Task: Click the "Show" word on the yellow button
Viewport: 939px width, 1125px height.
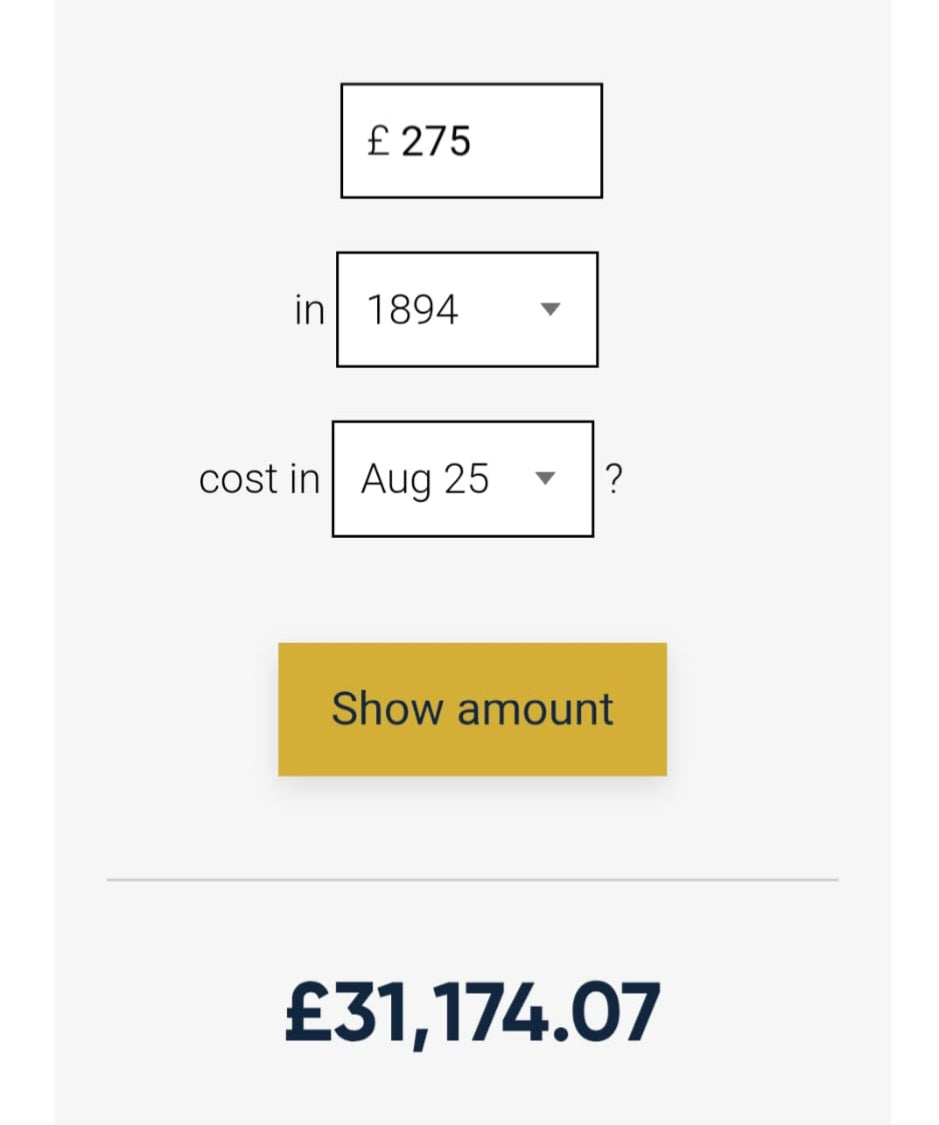Action: point(387,709)
